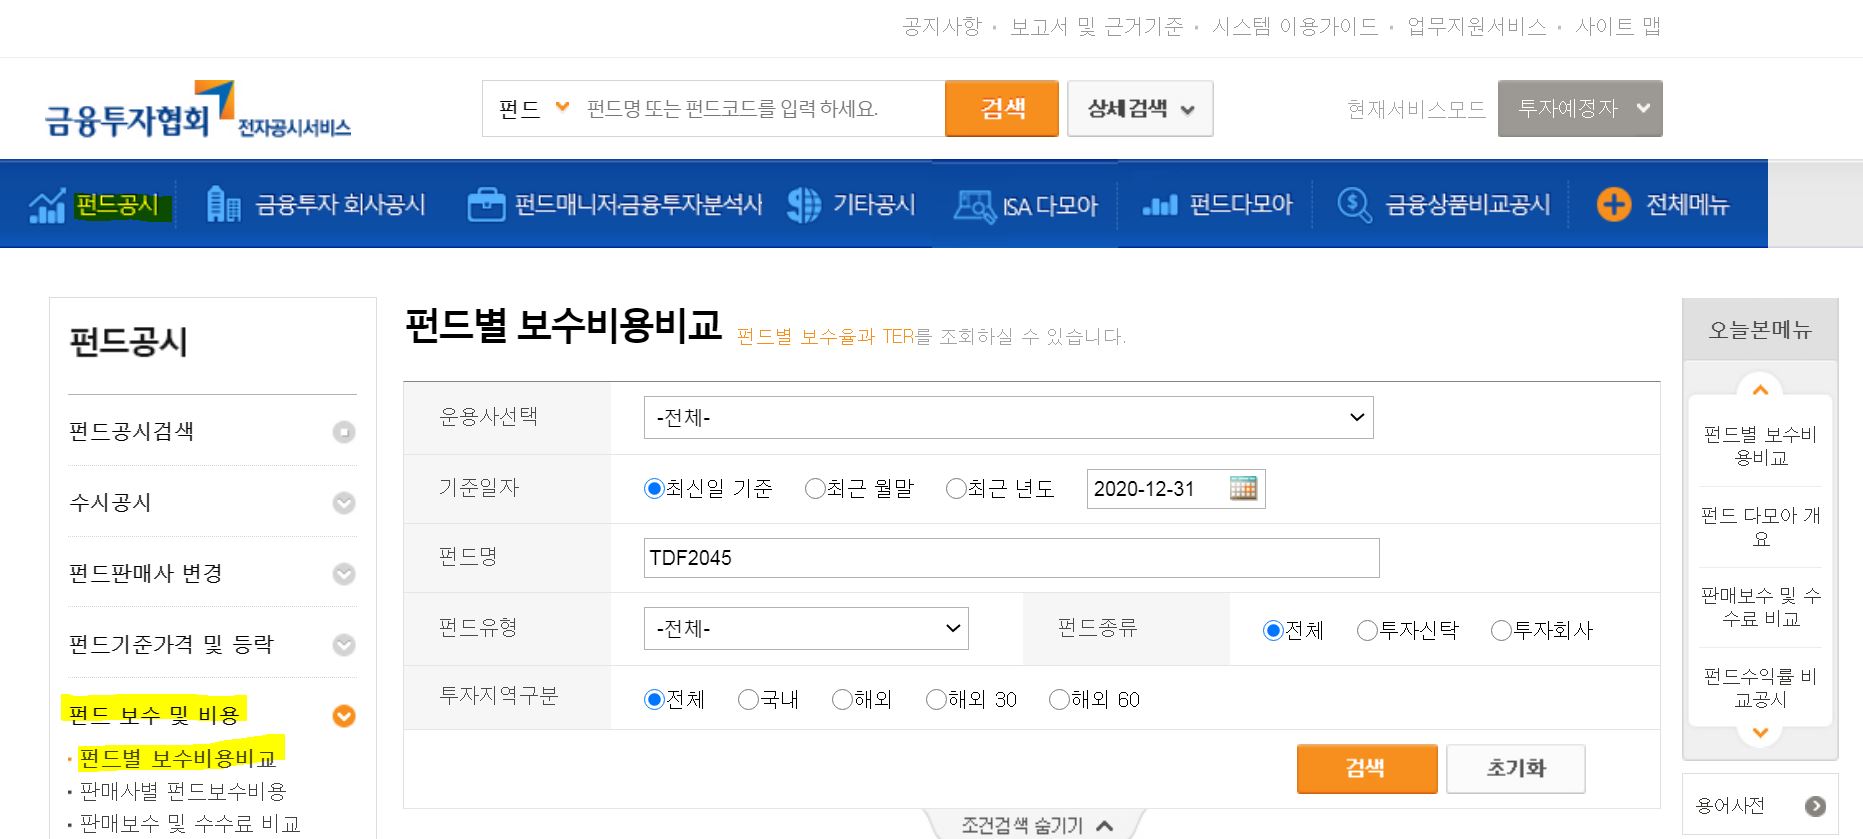Open 시스템 이용가이드 top link
This screenshot has width=1863, height=839.
point(1295,27)
